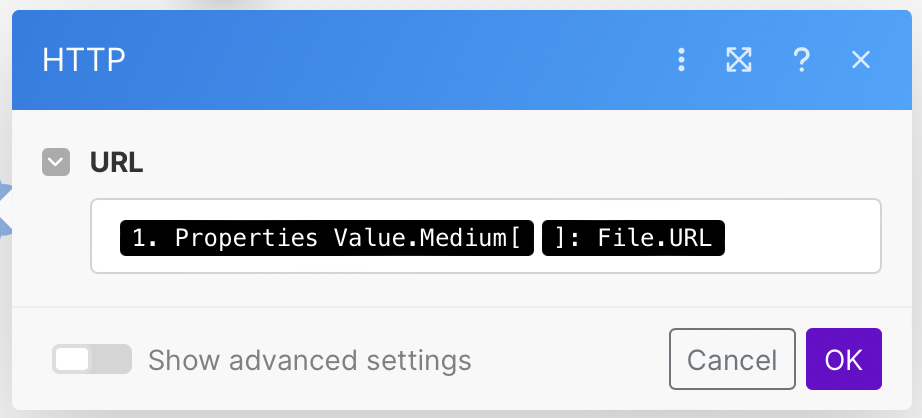
Task: Click the empty space inside the URL input
Action: tap(800, 237)
